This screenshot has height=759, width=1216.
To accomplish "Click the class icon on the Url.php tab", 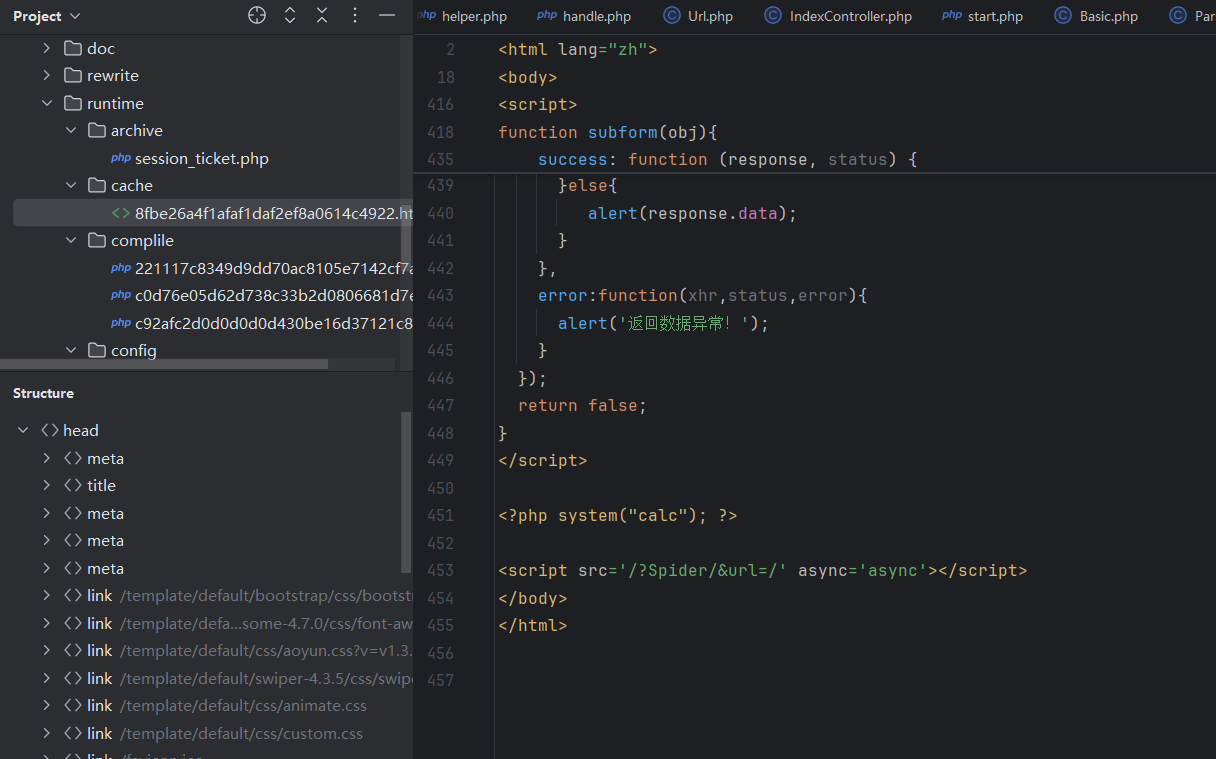I will (x=672, y=15).
